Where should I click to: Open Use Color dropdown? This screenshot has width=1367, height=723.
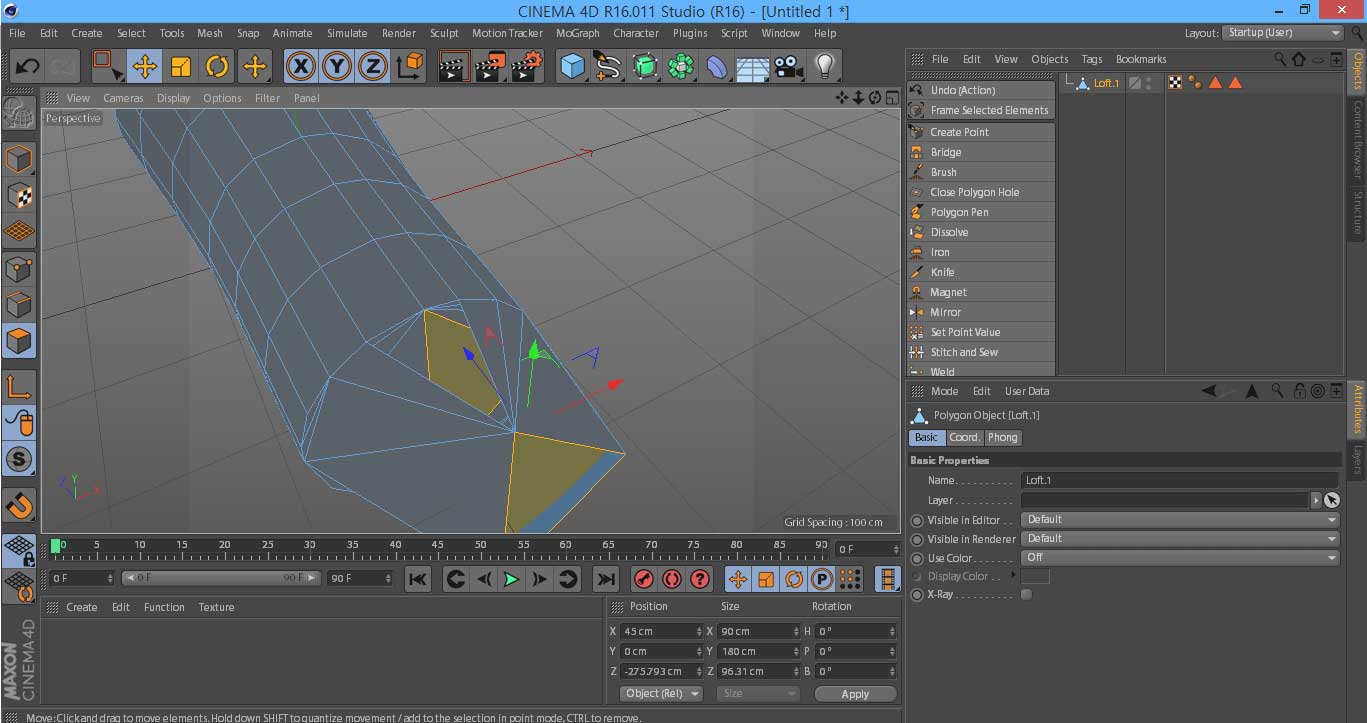coord(1180,557)
